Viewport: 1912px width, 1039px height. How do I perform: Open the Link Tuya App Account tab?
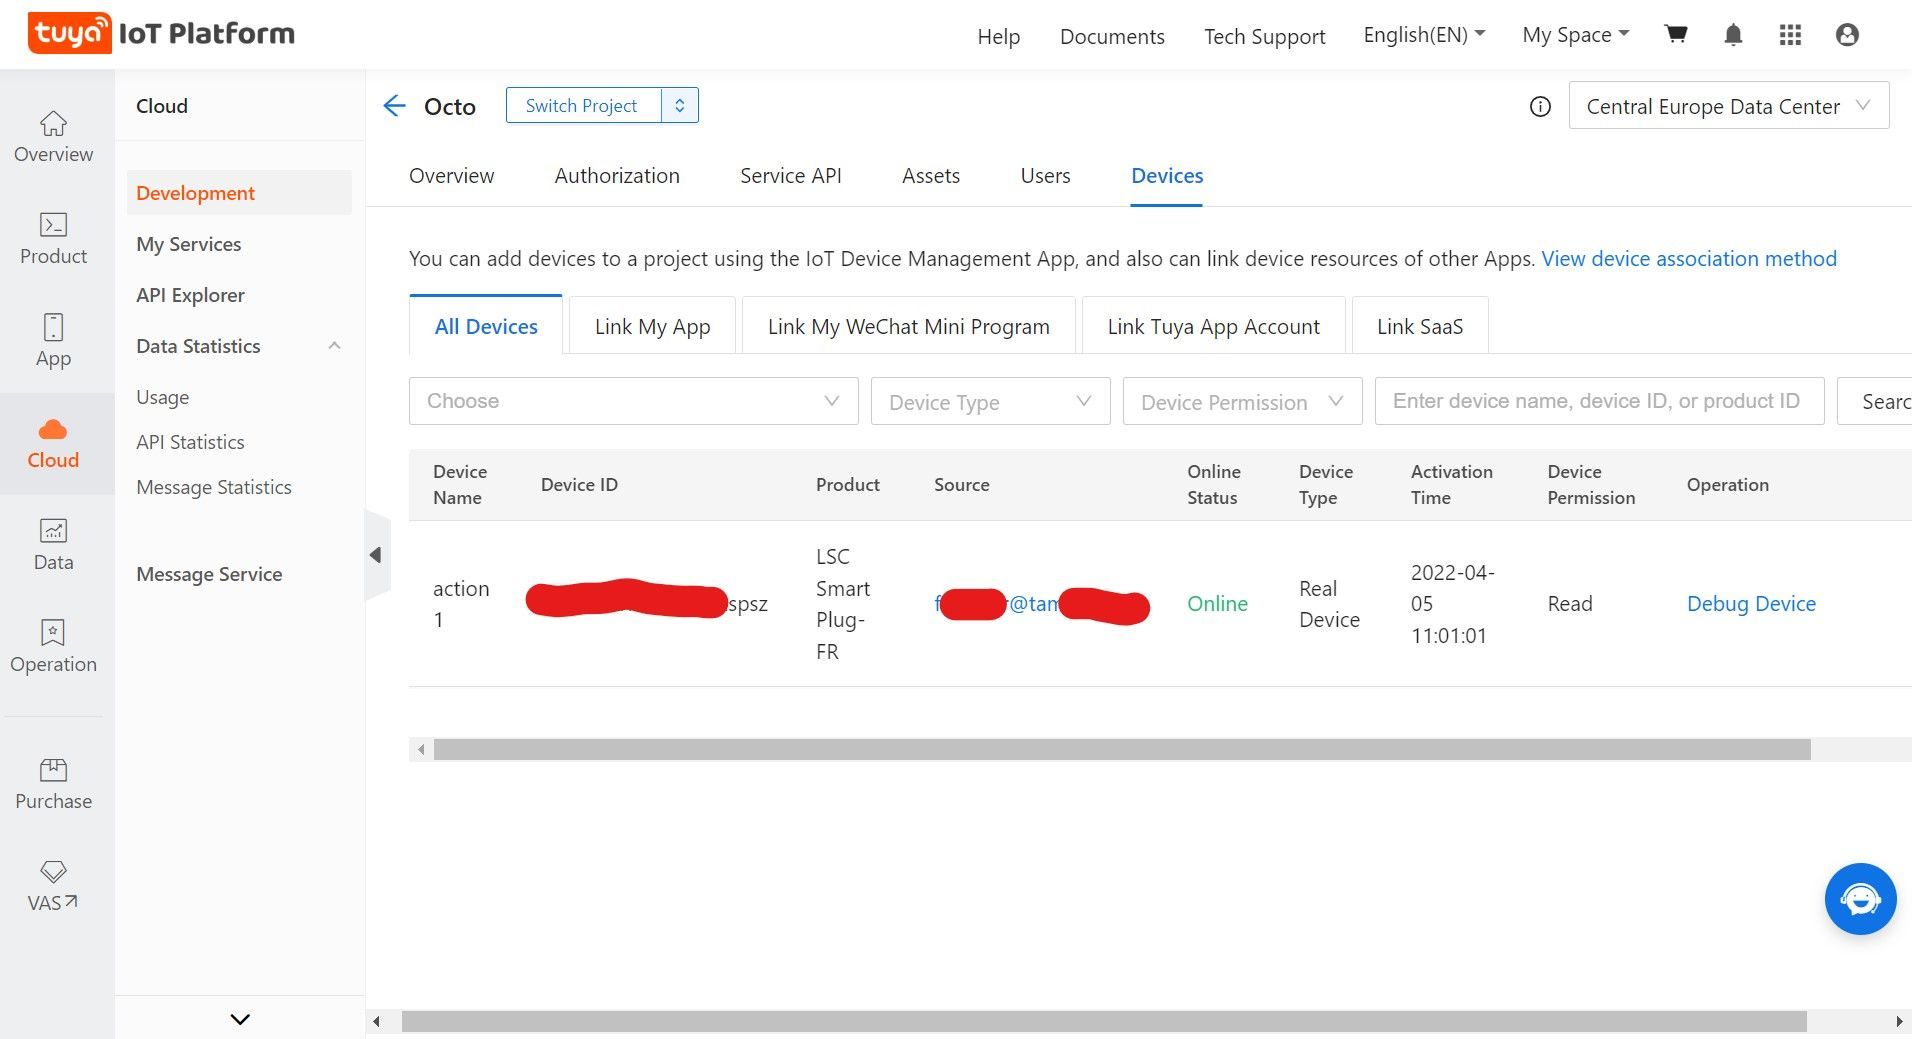point(1213,326)
